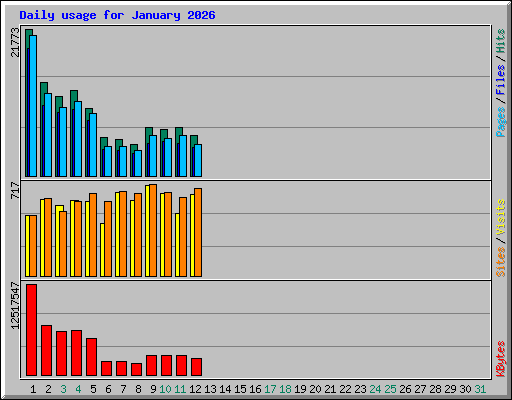
Task: Click the red KBytes bar for day 8
Action: click(136, 369)
